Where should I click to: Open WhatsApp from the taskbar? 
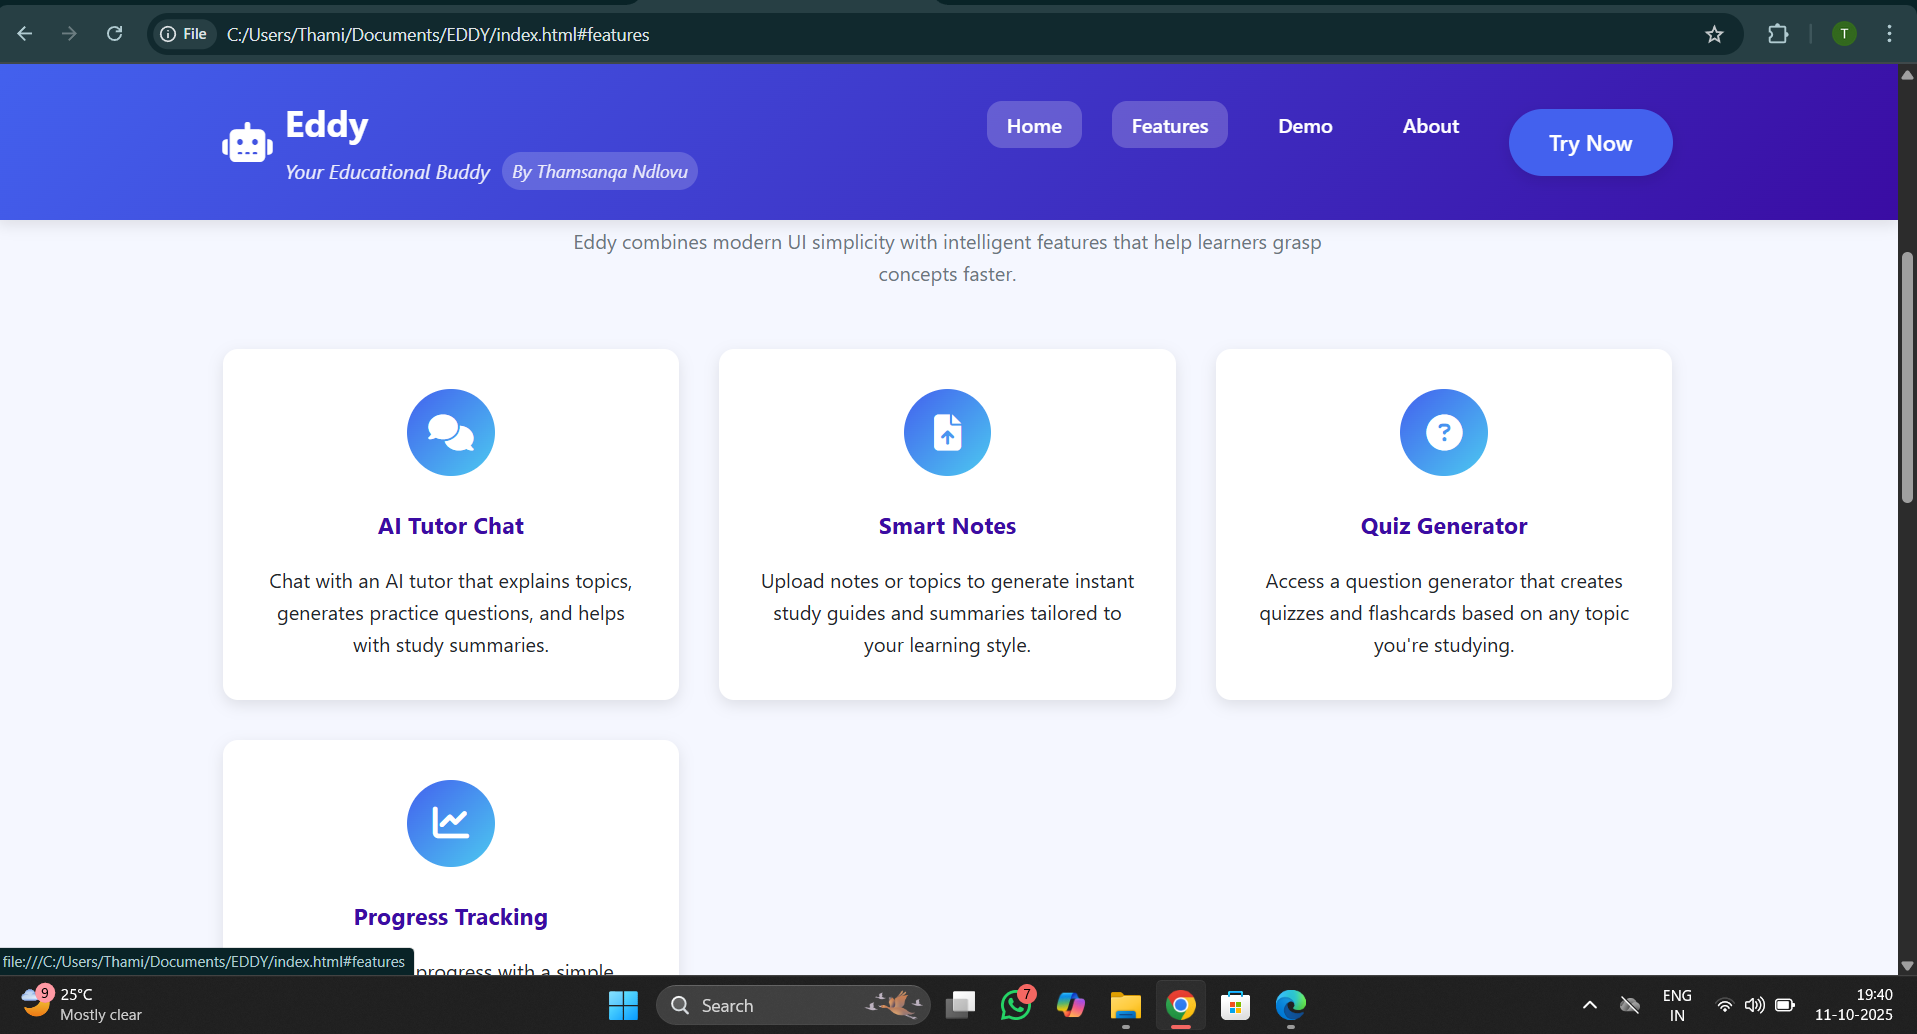[x=1016, y=1005]
